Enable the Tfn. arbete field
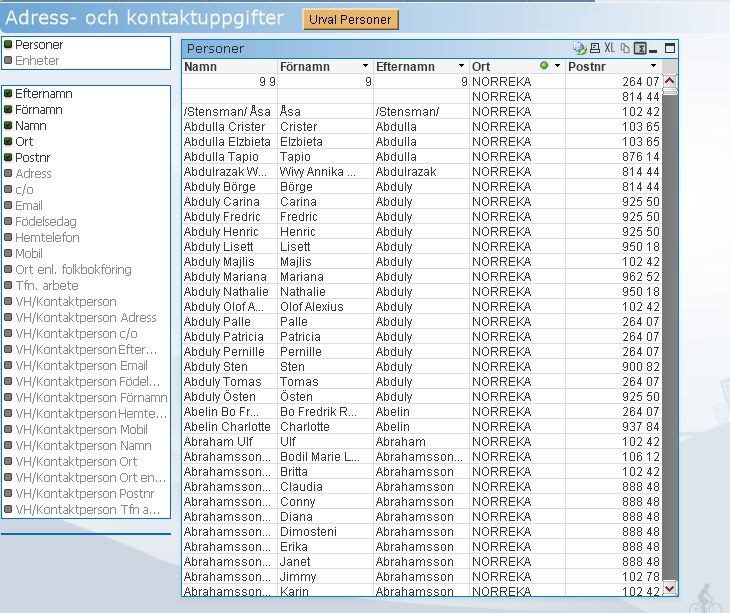Screen dimensions: 730x613 click(x=41, y=285)
